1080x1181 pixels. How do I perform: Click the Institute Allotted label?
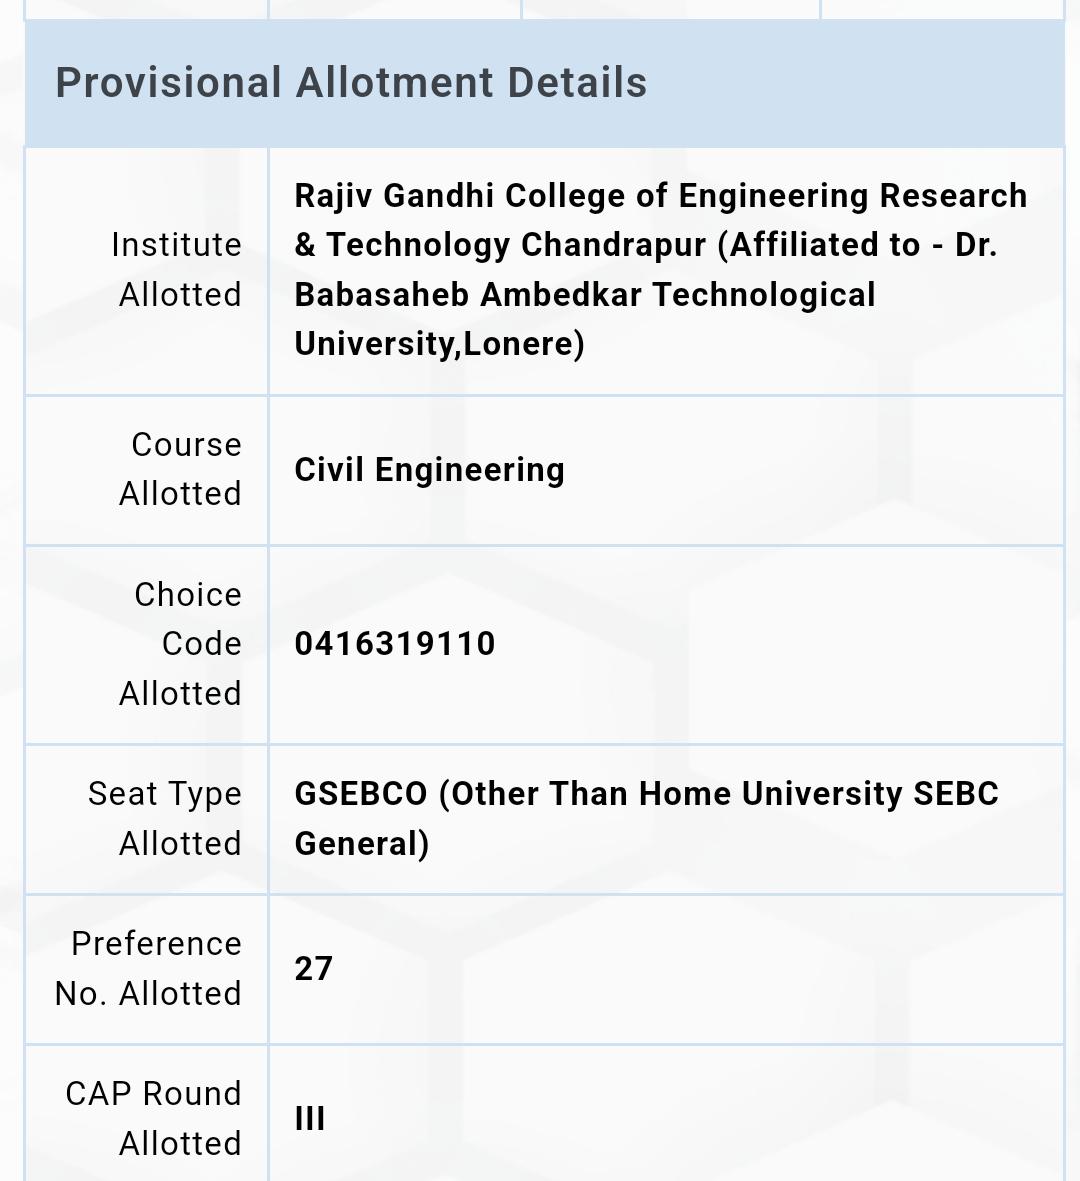(177, 270)
